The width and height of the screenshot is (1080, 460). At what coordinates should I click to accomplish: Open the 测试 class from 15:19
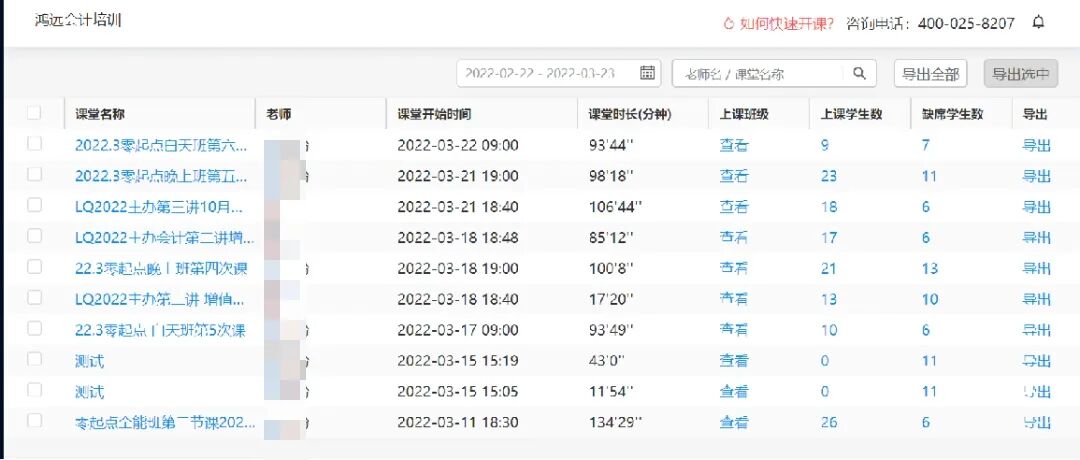(x=90, y=361)
